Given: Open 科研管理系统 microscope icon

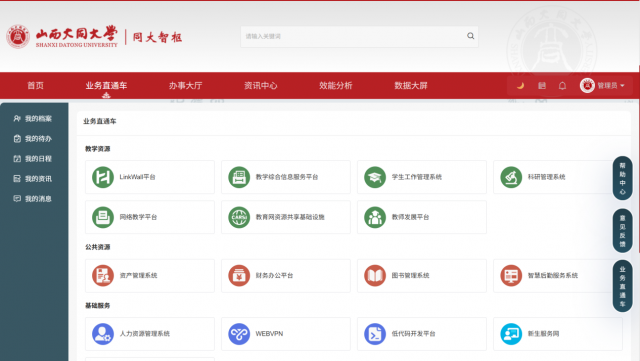Looking at the screenshot, I should pos(511,177).
